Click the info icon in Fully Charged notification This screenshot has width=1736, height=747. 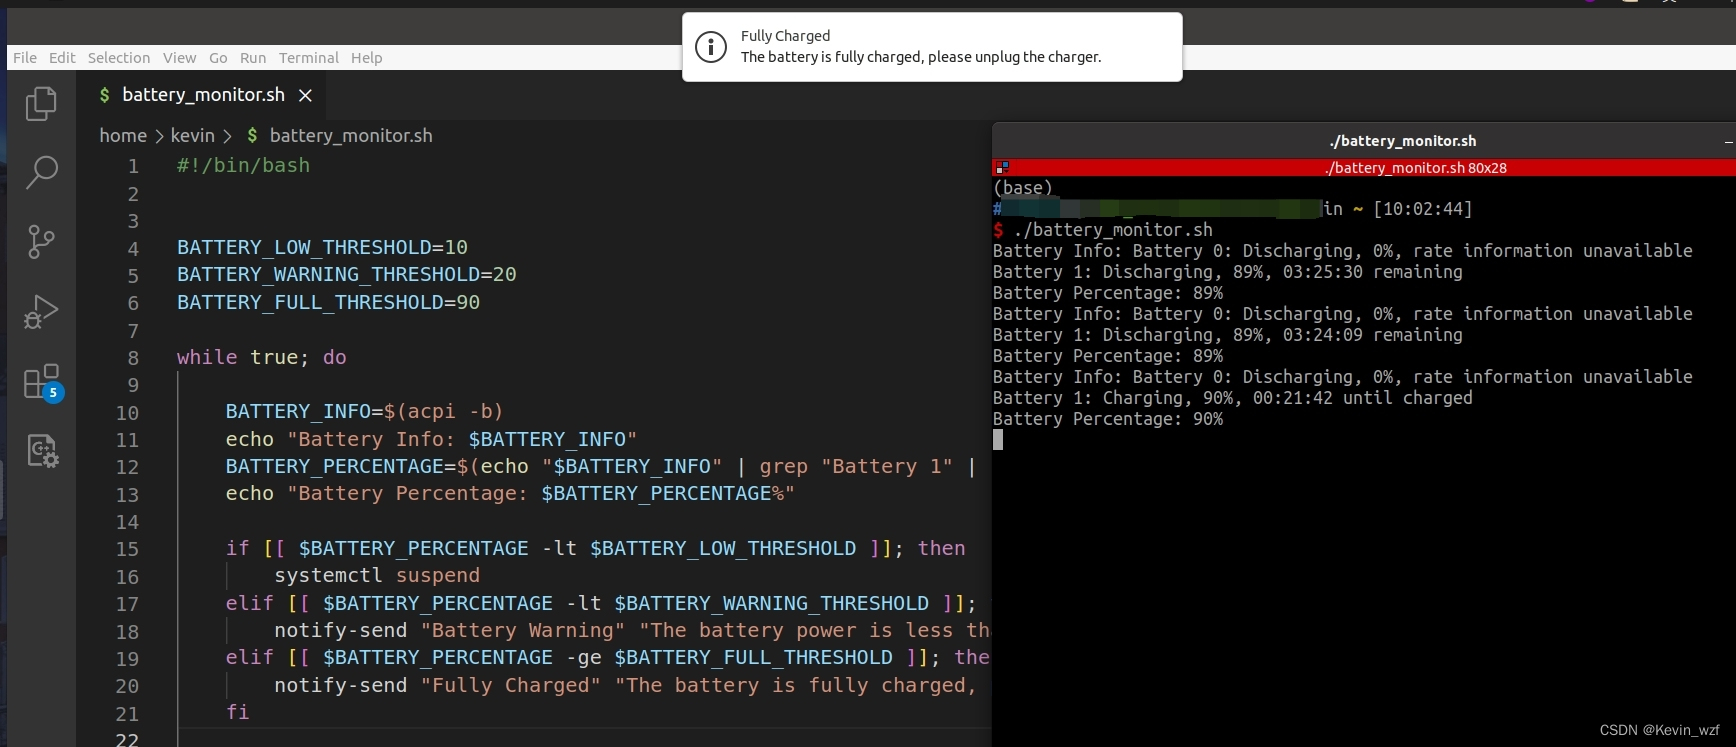point(711,46)
